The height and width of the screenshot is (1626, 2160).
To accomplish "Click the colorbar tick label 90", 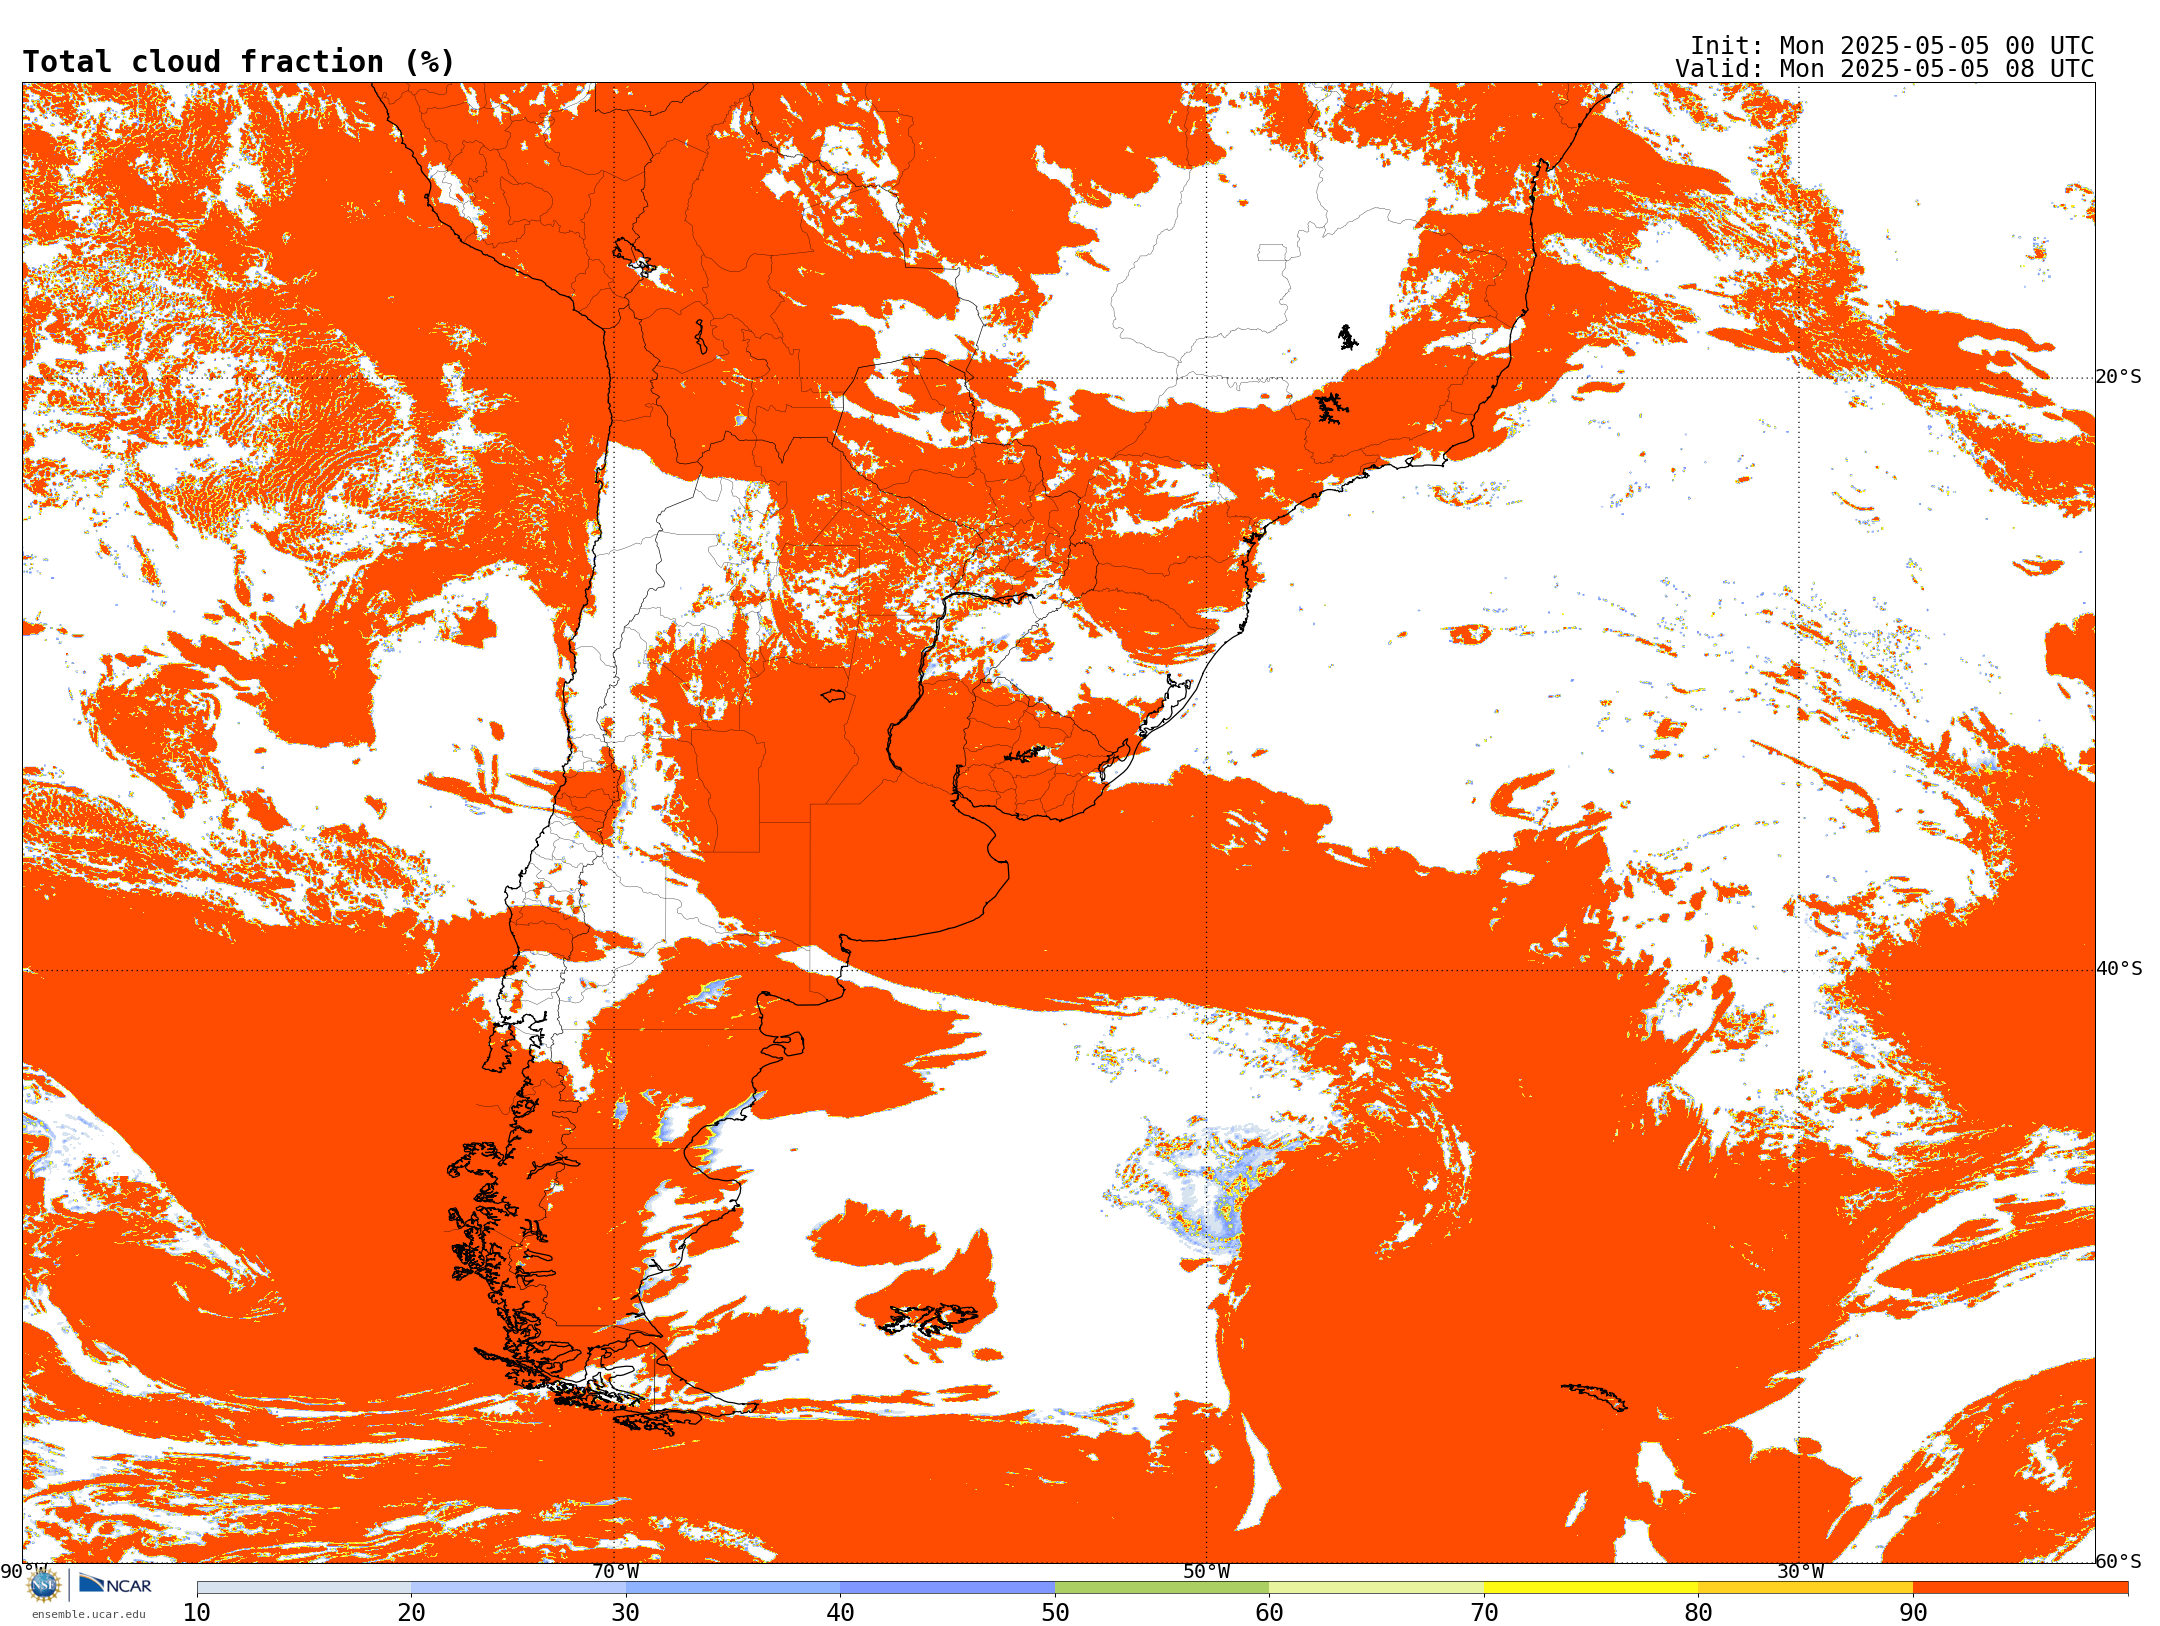I will pyautogui.click(x=1913, y=1613).
